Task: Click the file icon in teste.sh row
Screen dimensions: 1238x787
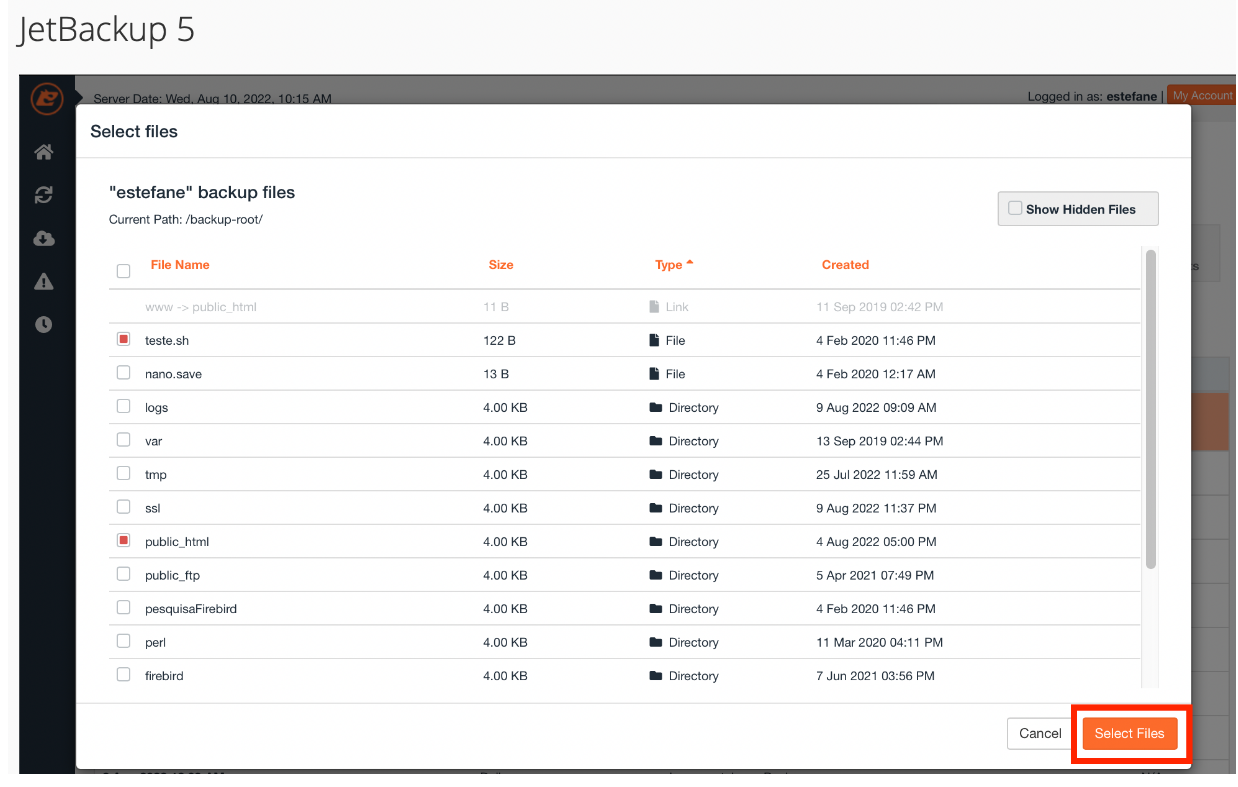Action: tap(655, 341)
